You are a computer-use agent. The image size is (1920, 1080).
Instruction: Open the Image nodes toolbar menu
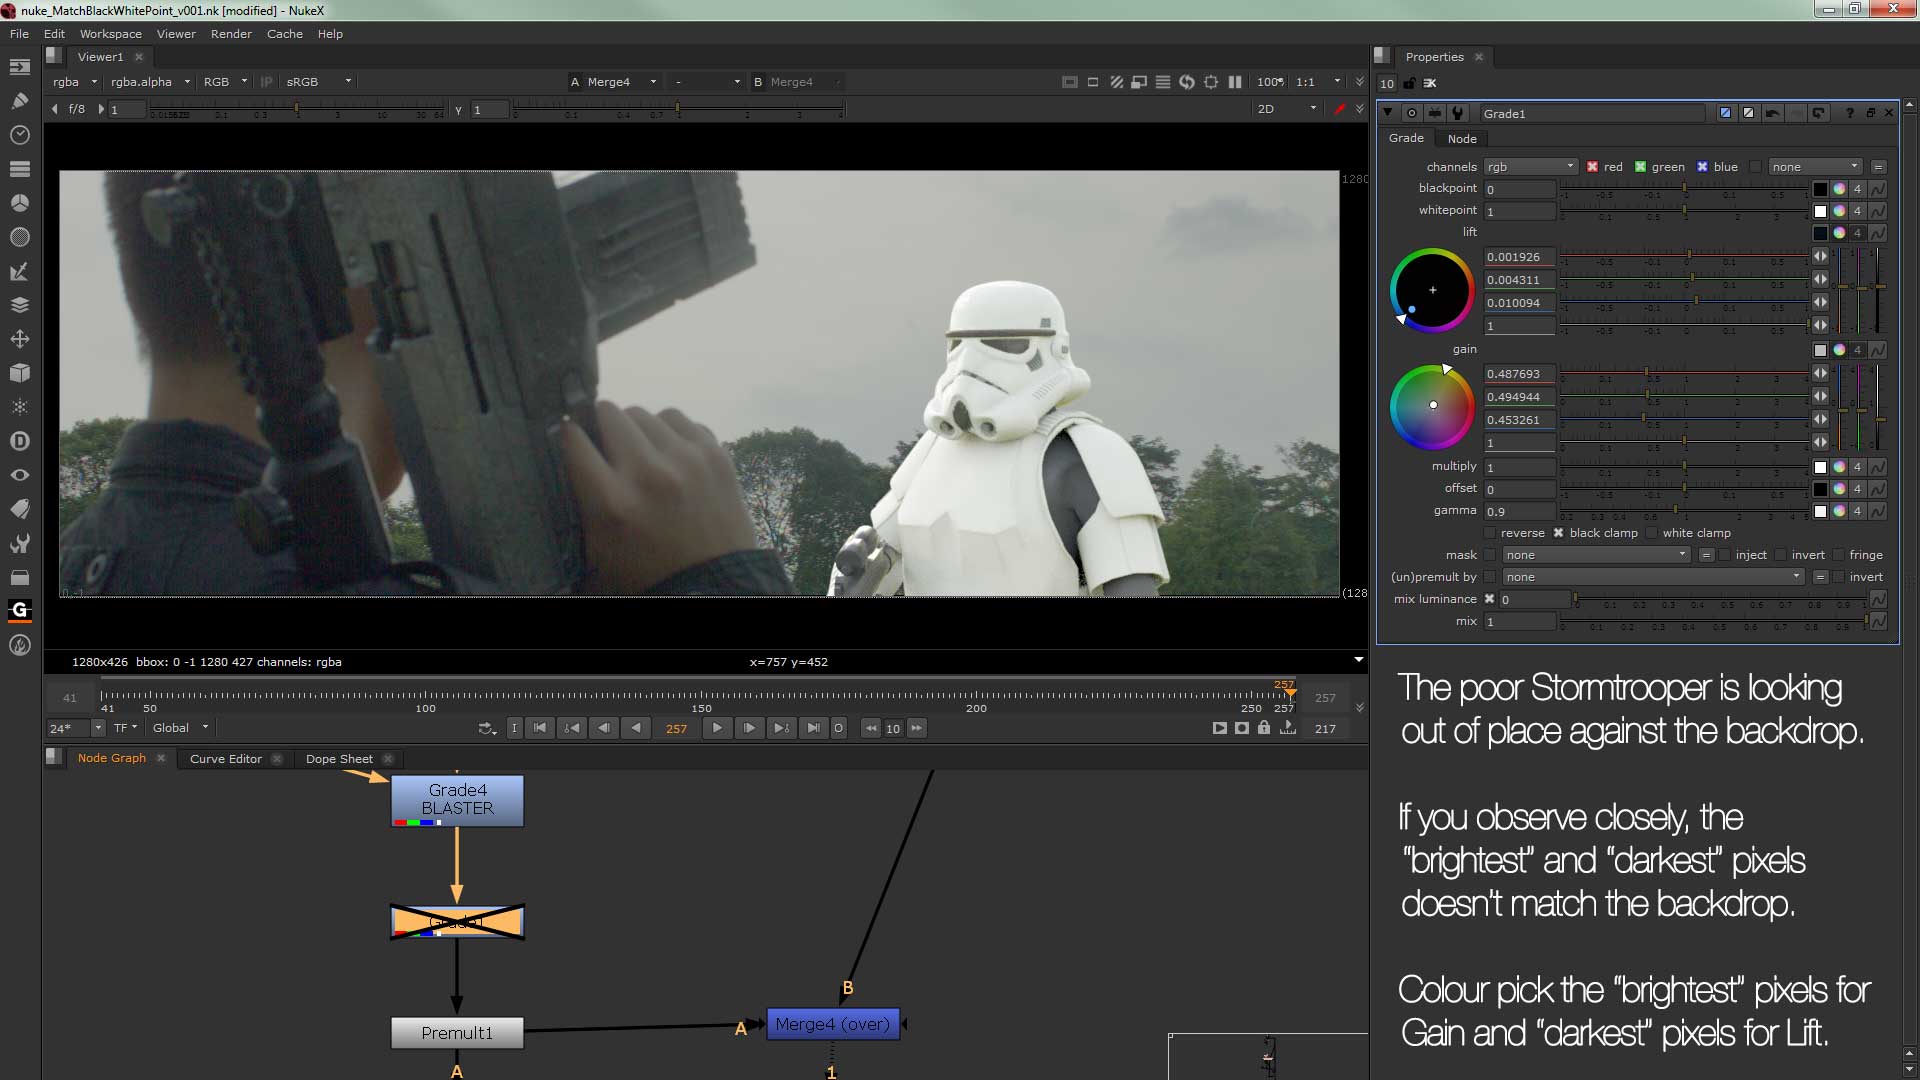(x=19, y=67)
